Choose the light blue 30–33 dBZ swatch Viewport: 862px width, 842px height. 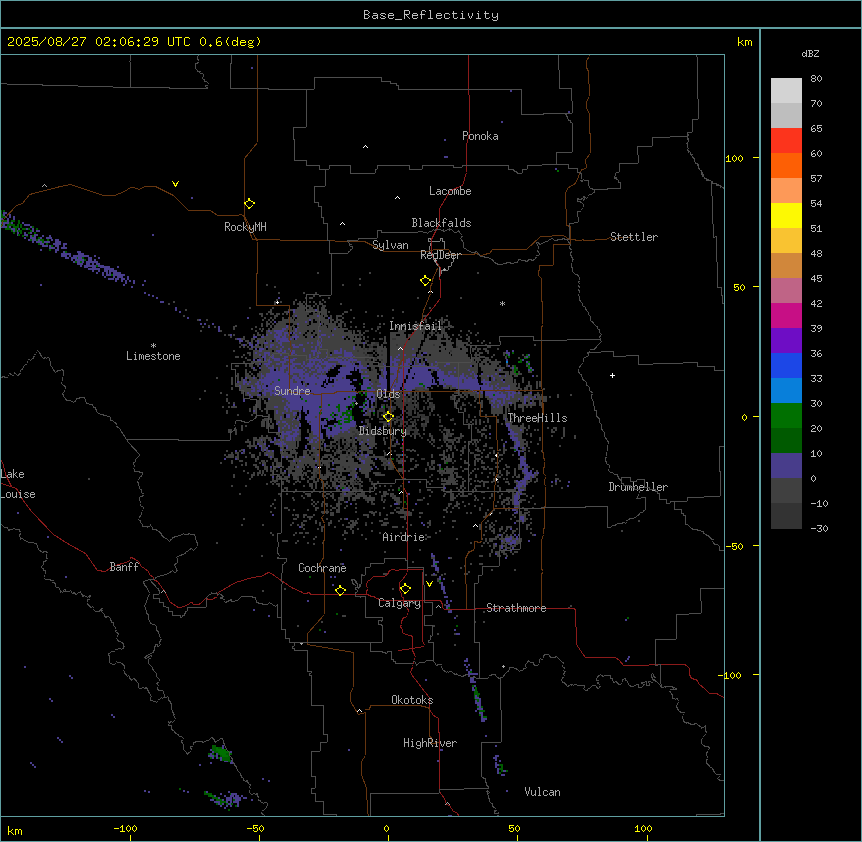786,391
